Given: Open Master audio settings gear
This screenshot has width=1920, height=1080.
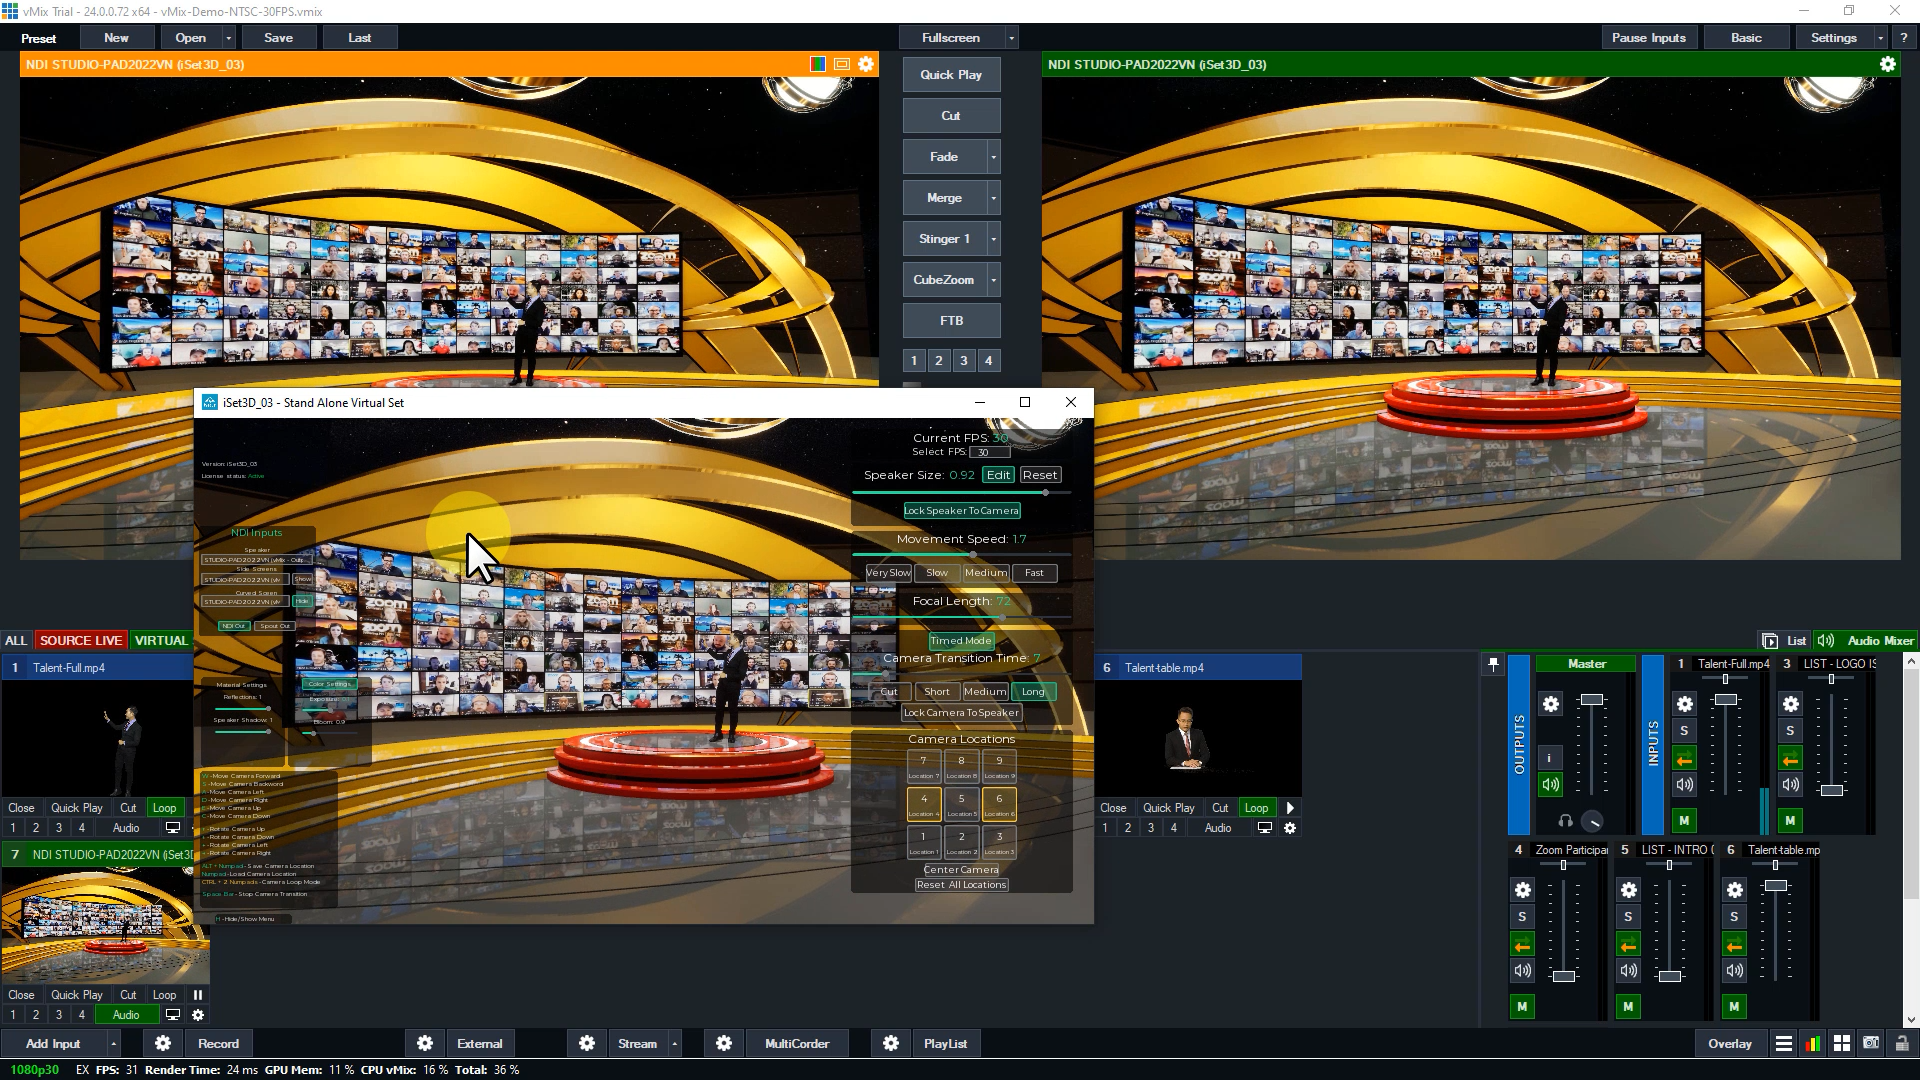Looking at the screenshot, I should pyautogui.click(x=1550, y=704).
